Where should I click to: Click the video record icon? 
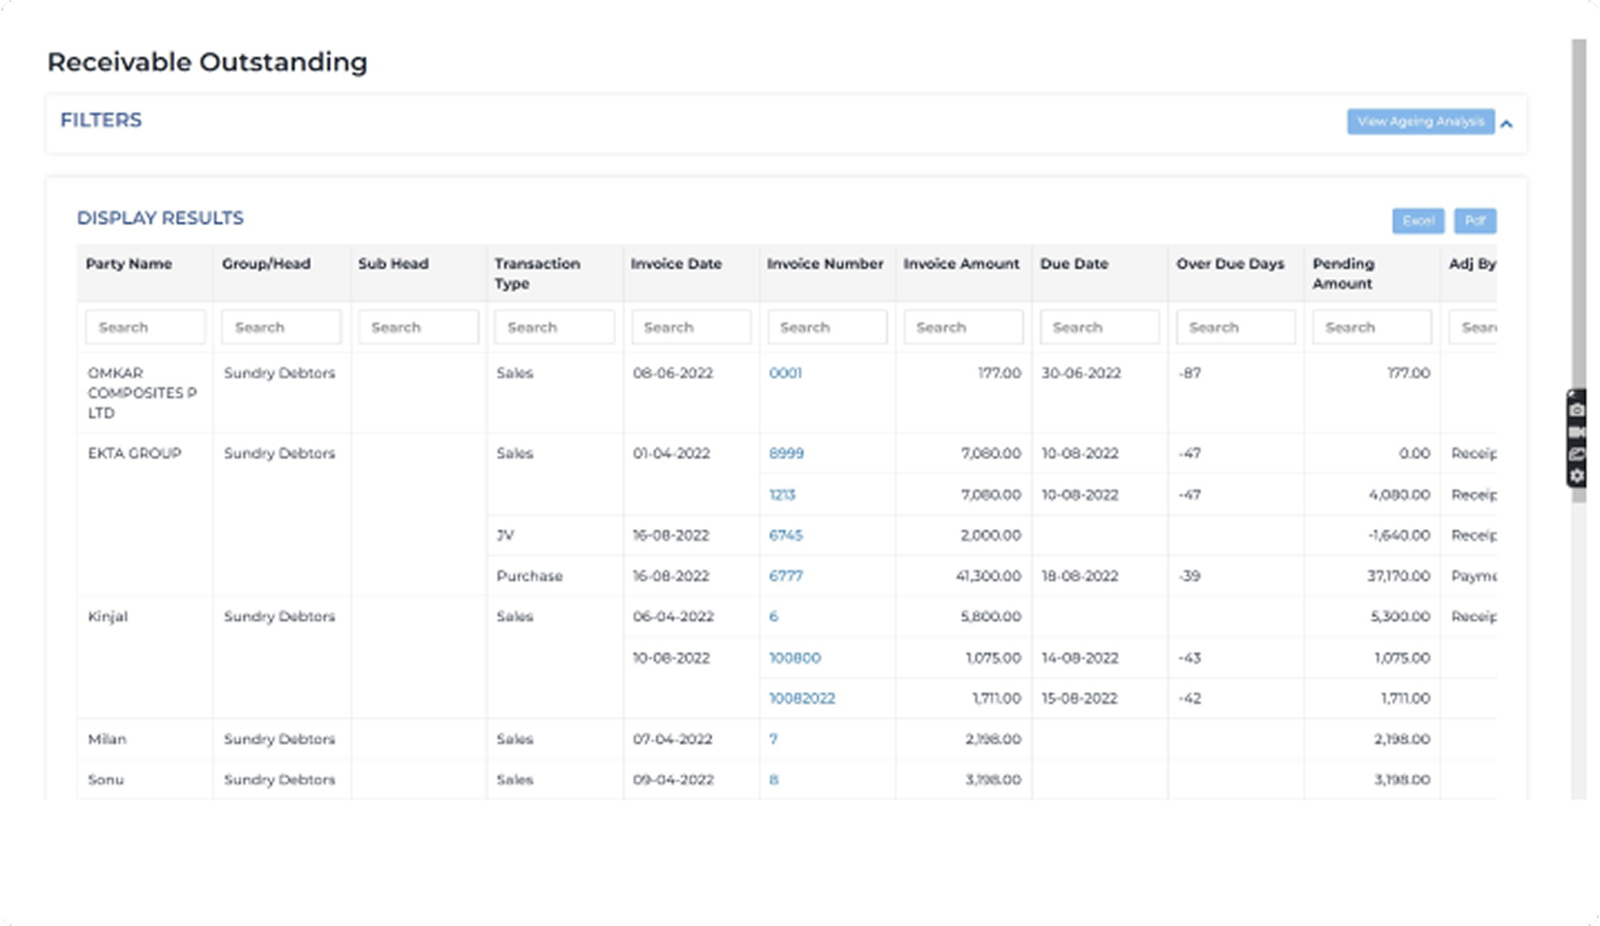click(x=1577, y=432)
